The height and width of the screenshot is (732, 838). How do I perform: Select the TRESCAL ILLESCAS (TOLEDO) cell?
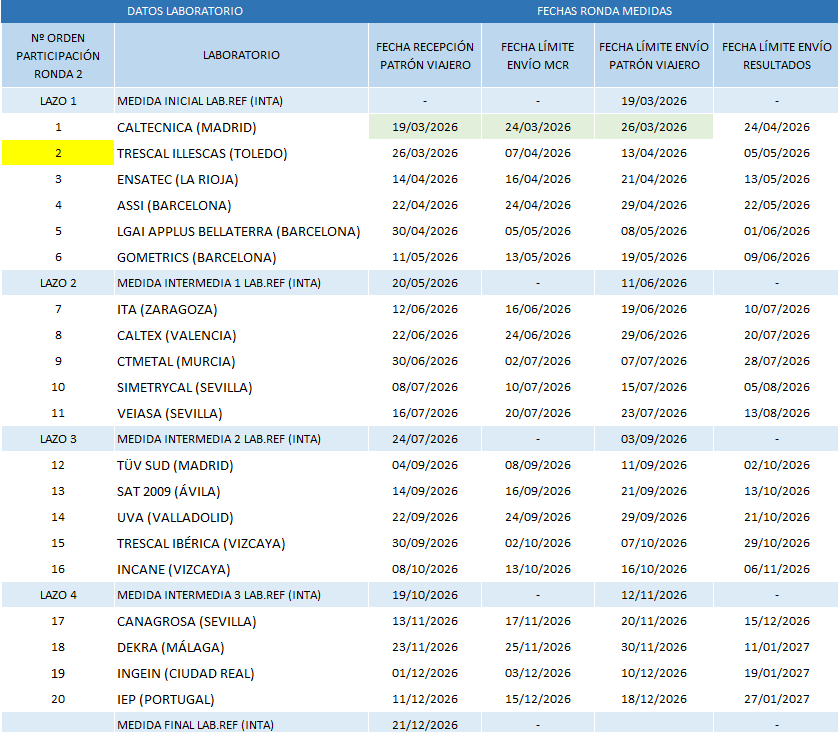tap(202, 153)
